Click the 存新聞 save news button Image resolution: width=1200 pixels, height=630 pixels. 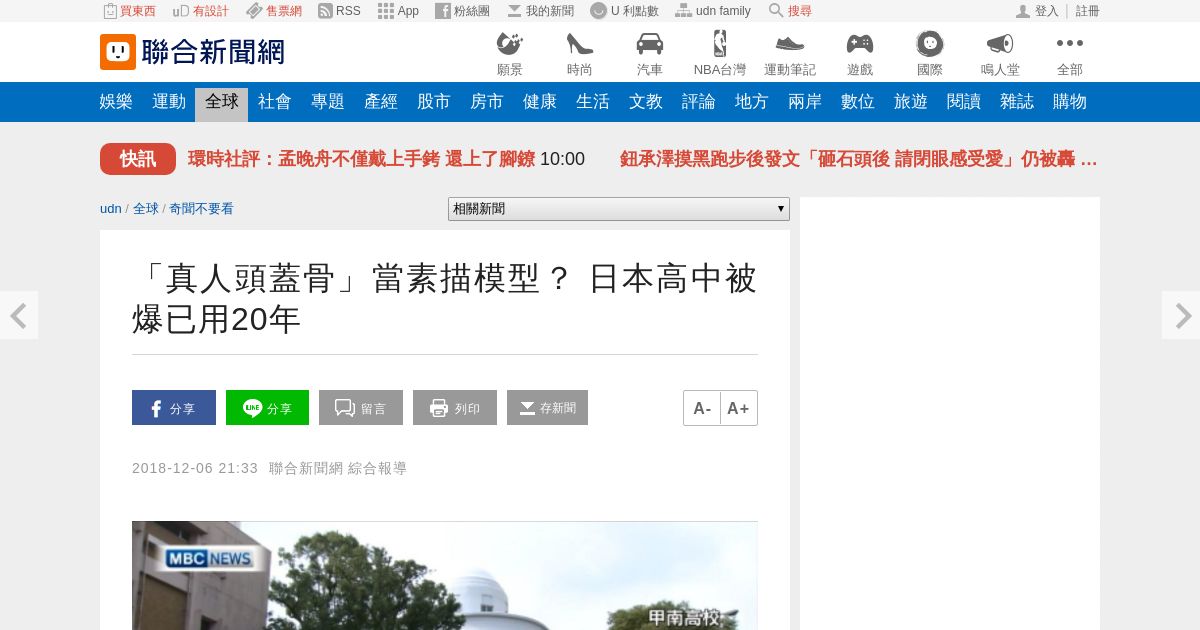click(547, 408)
